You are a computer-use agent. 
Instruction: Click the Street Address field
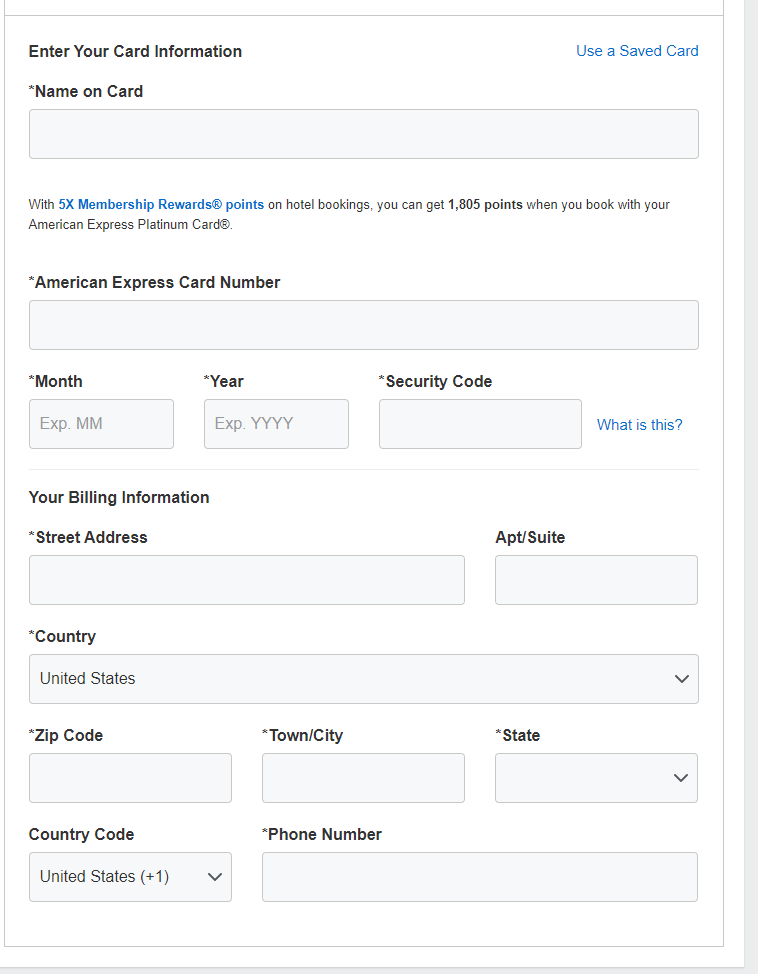pos(247,580)
